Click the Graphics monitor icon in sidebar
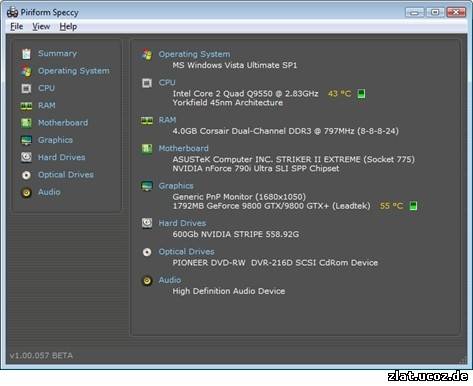This screenshot has width=473, height=386. point(26,140)
